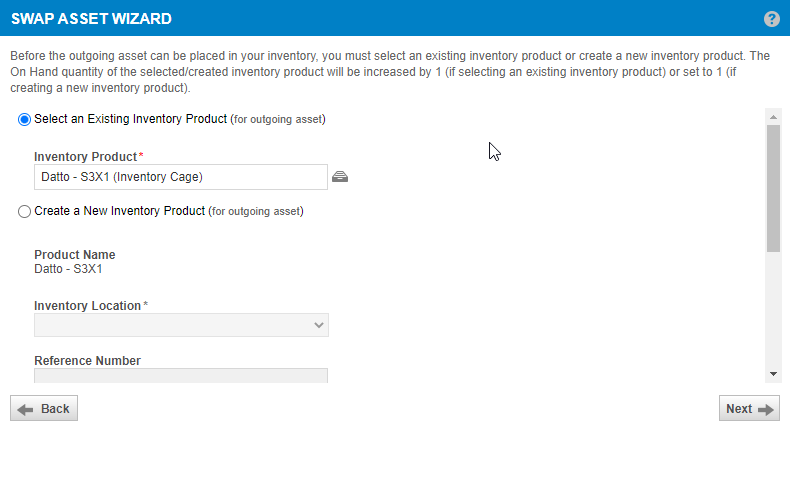
Task: Click the scrollbar down arrow
Action: tap(773, 374)
